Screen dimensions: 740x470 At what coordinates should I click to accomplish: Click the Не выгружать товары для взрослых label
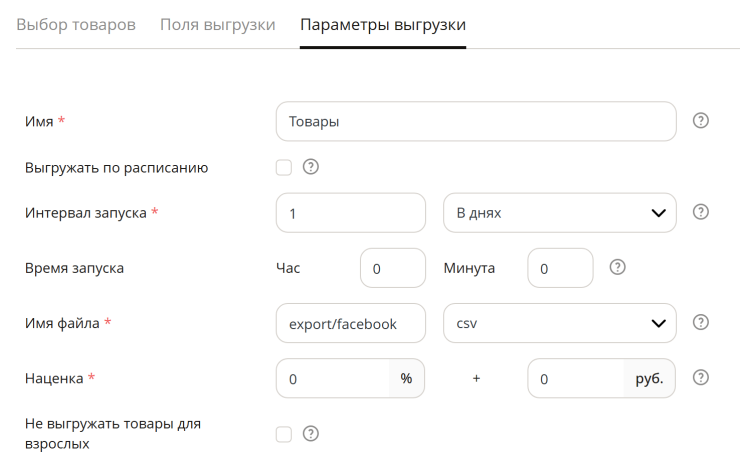pyautogui.click(x=113, y=434)
